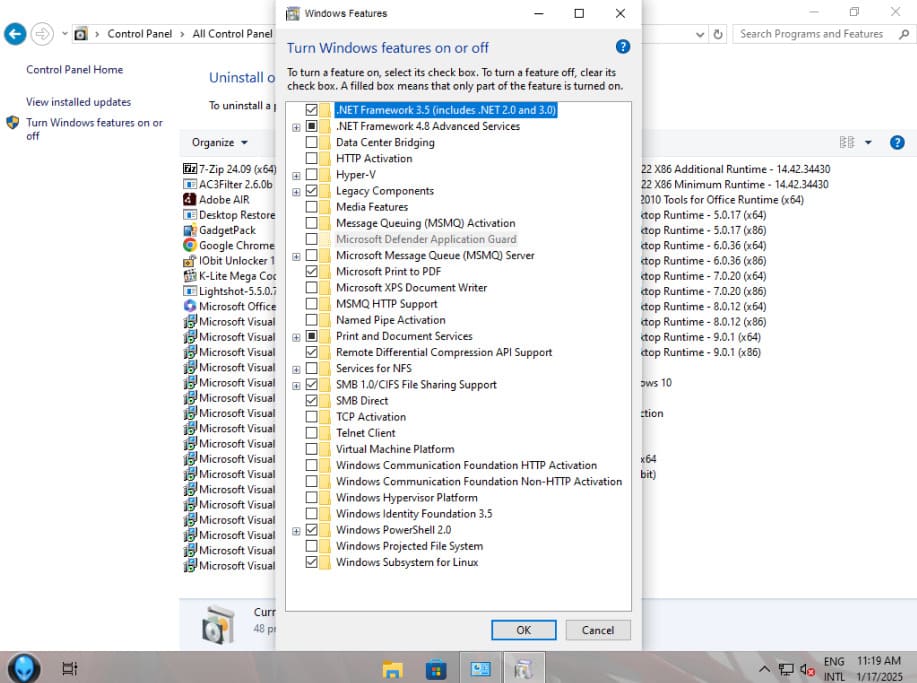Viewport: 917px width, 683px height.
Task: Click the OK button
Action: [x=523, y=630]
